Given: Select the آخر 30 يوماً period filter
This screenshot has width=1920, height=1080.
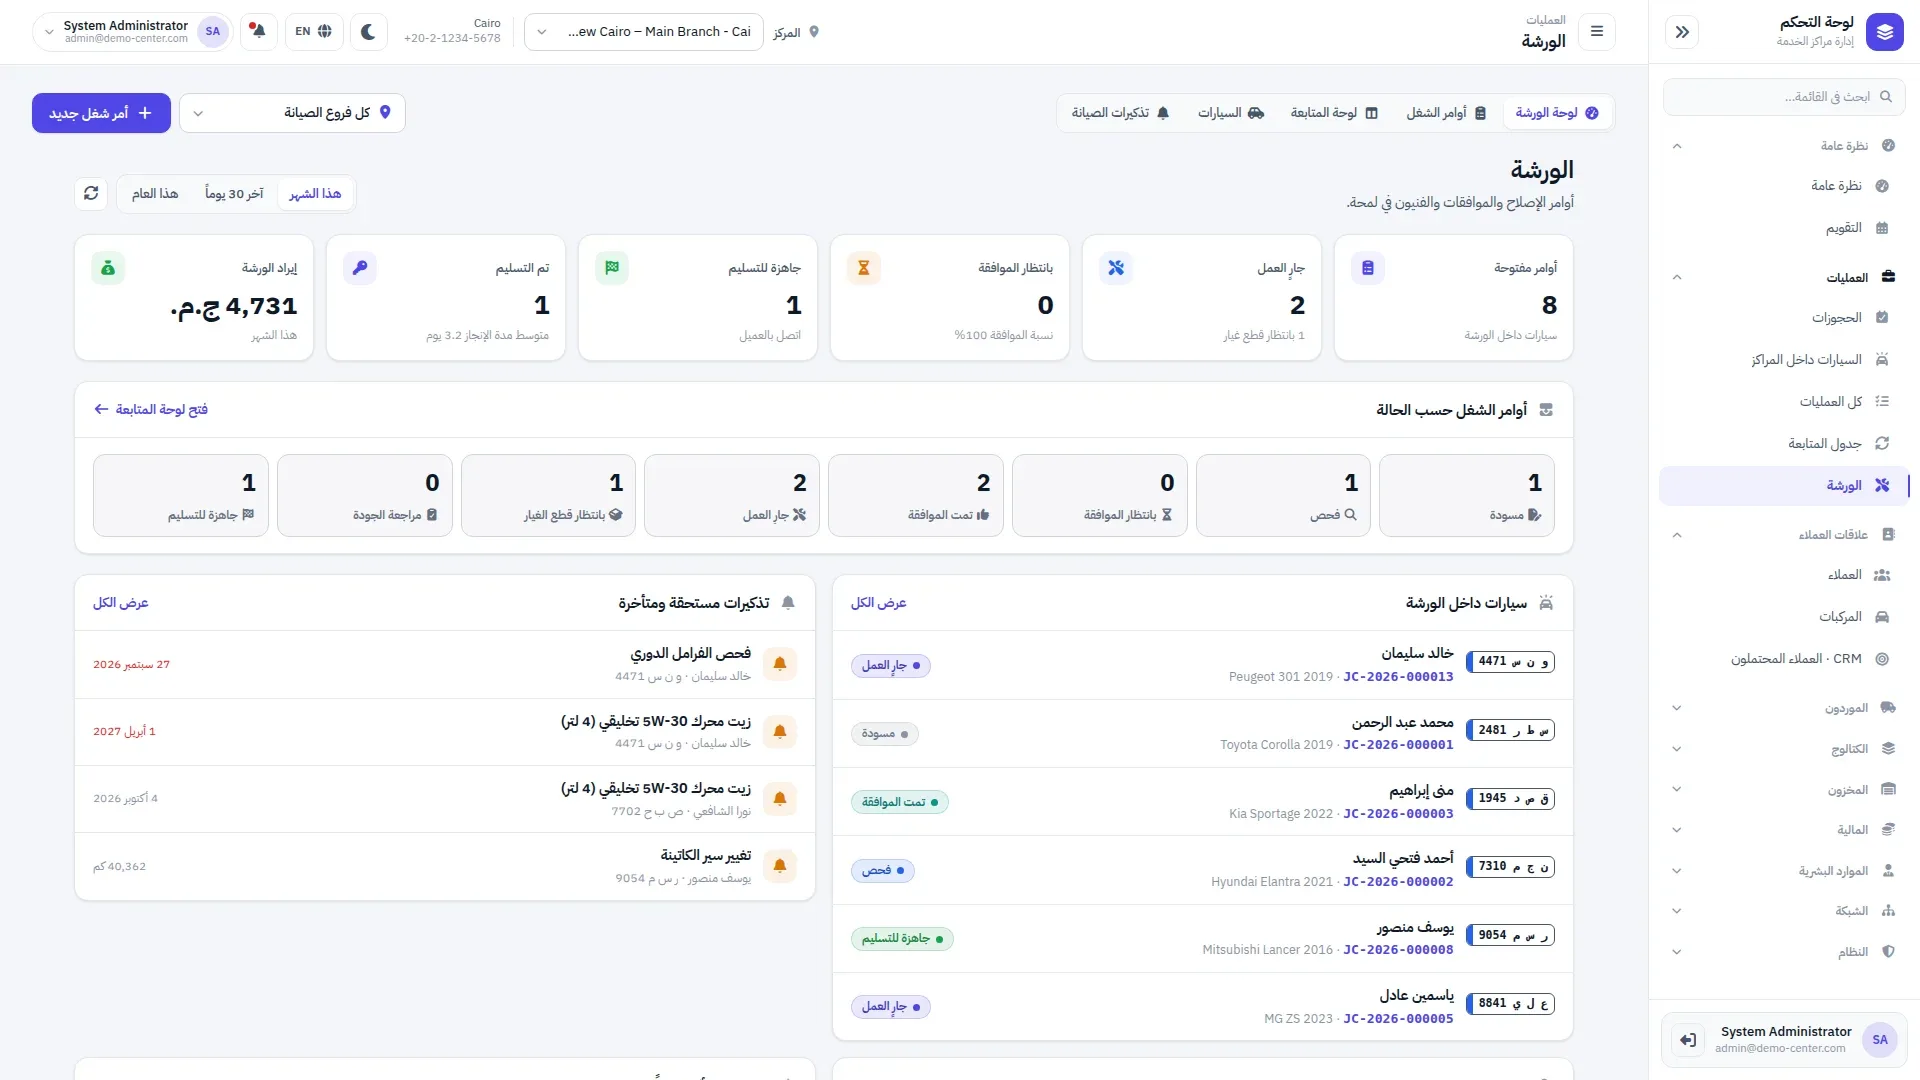Looking at the screenshot, I should (x=234, y=194).
